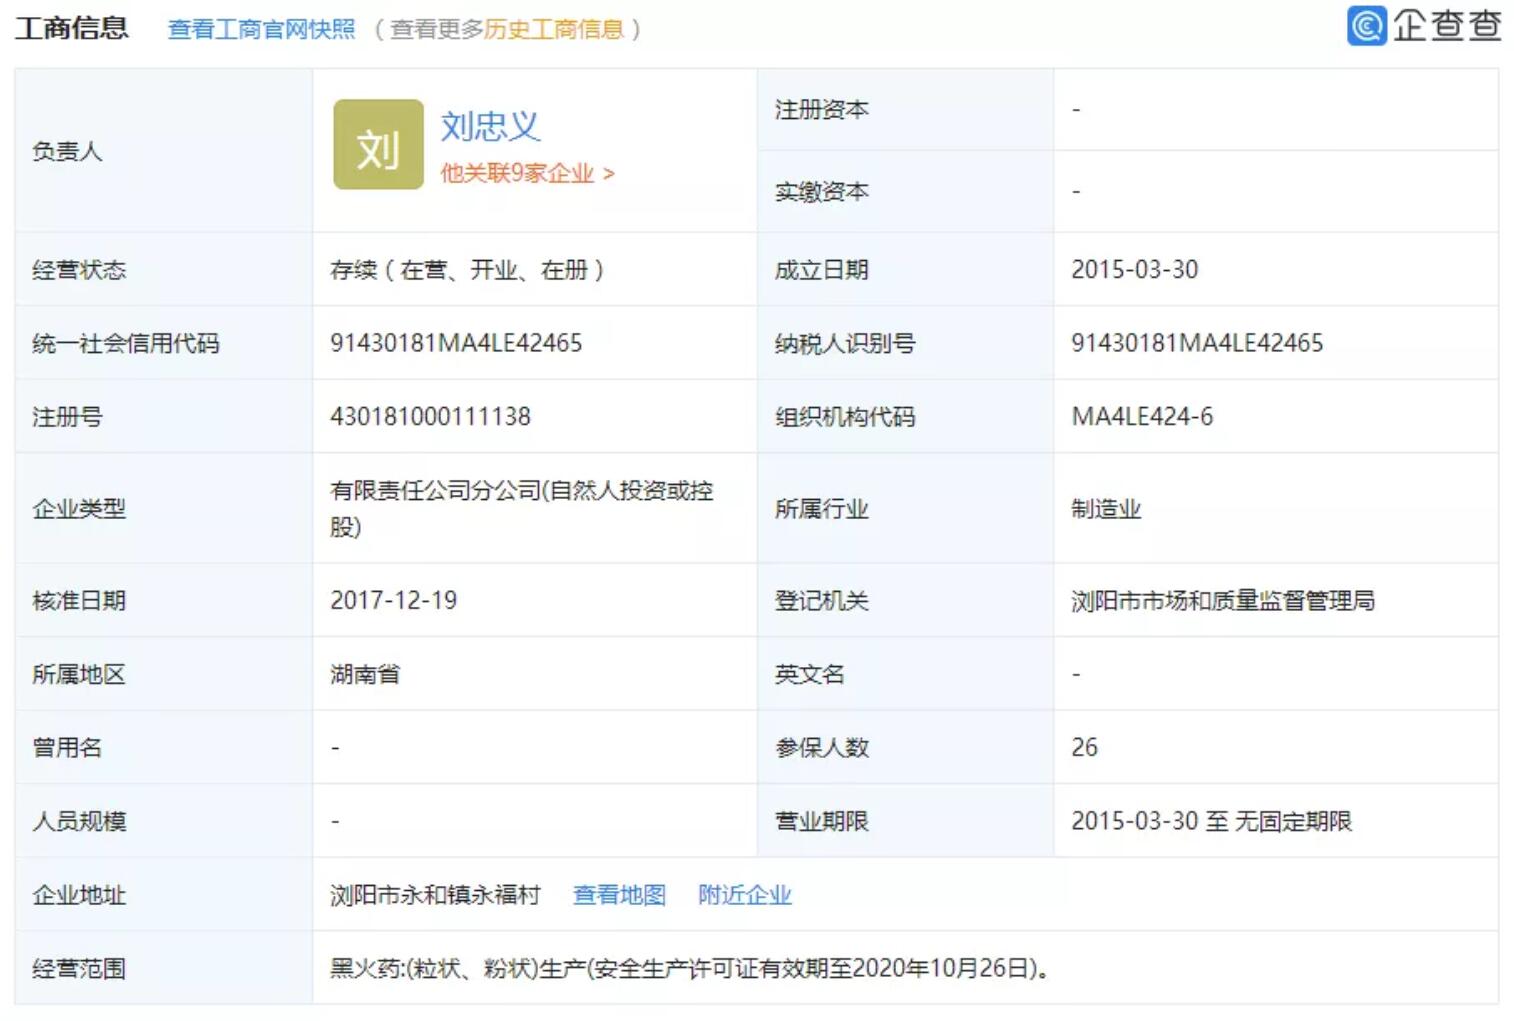The height and width of the screenshot is (1021, 1514).
Task: Click 查看地图 next to company address
Action: [x=619, y=895]
